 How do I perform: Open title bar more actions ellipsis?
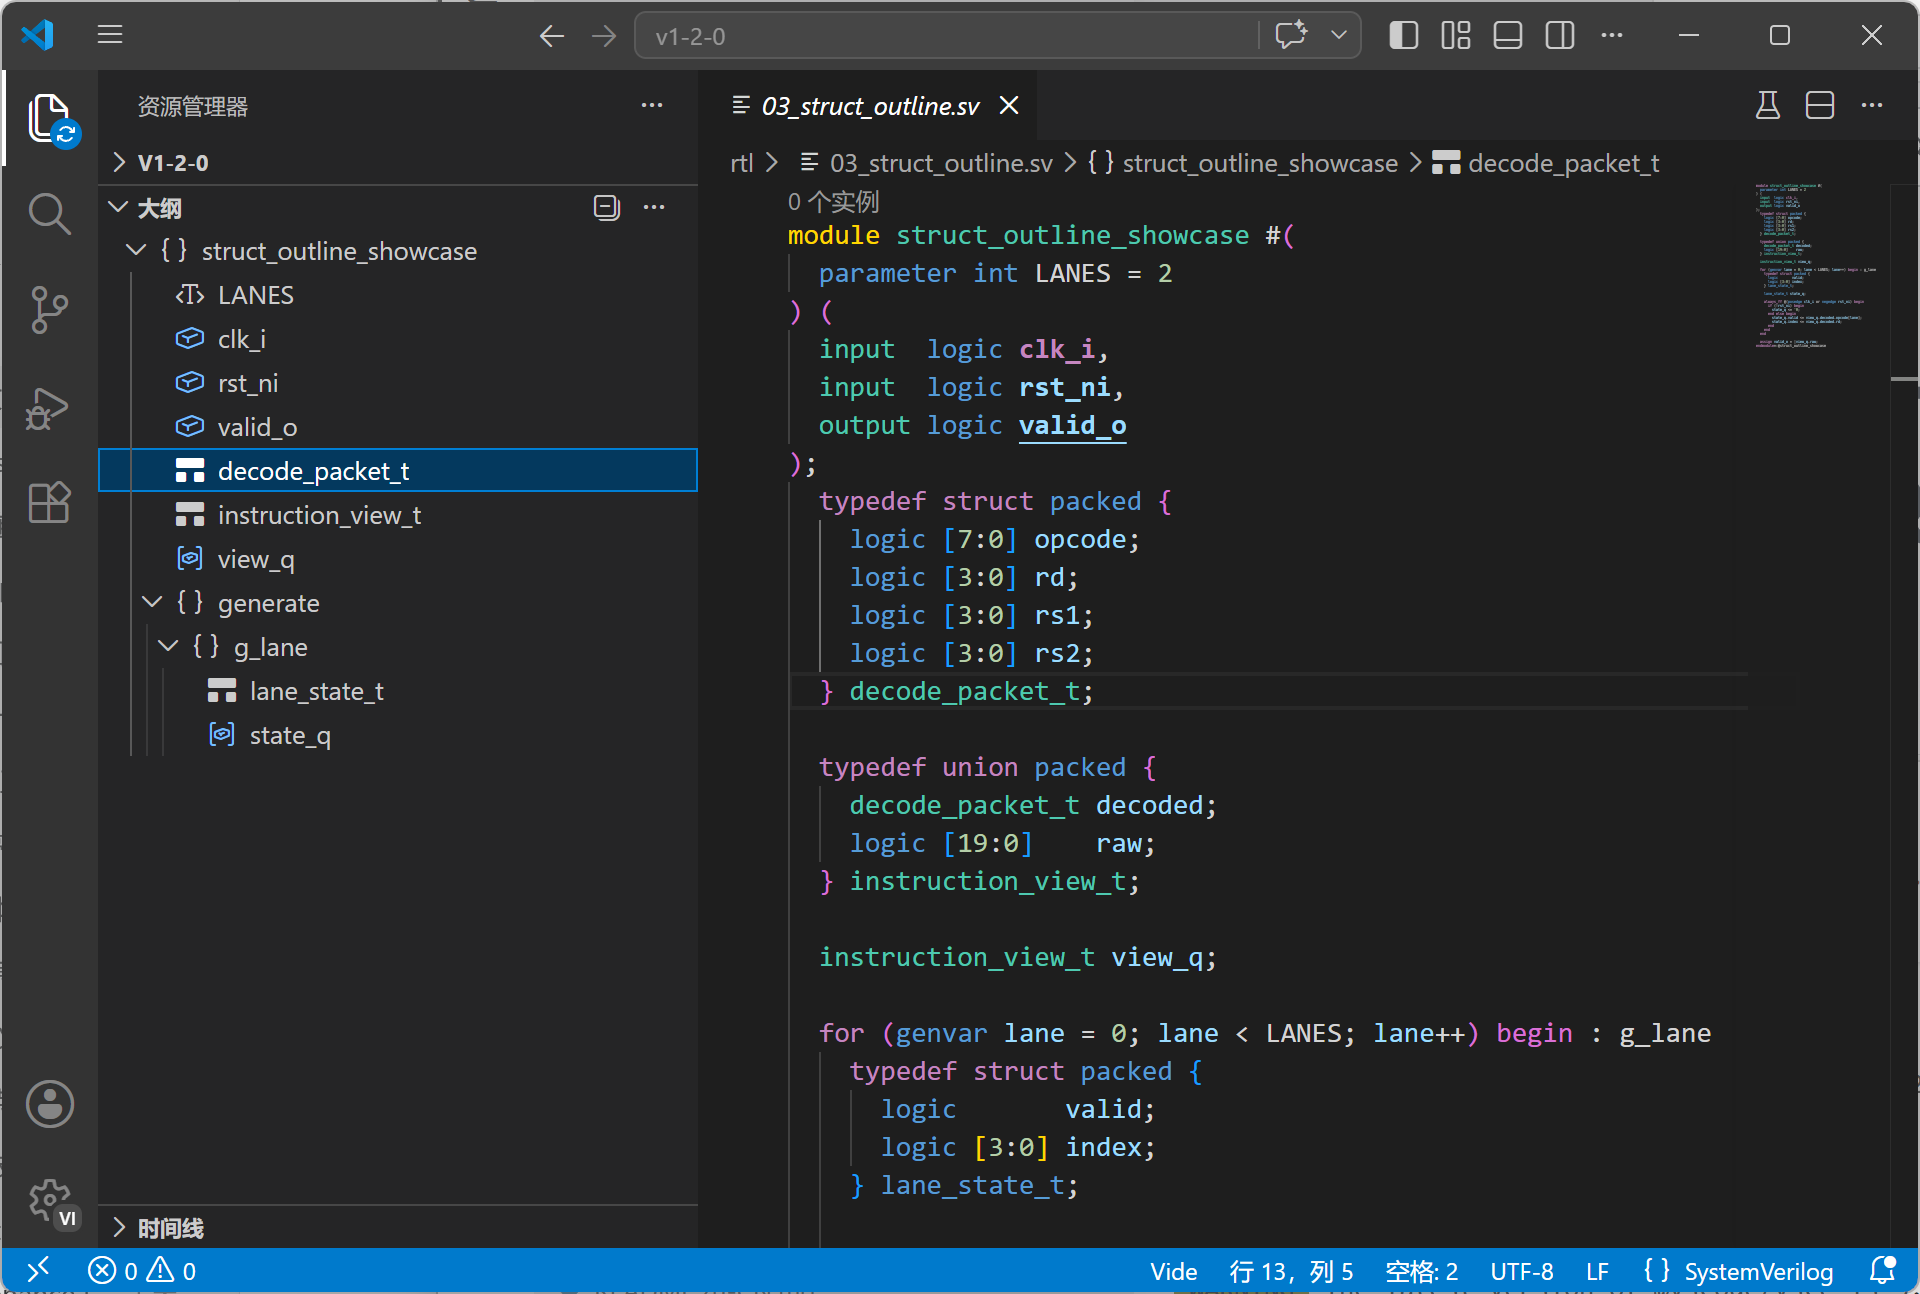(1612, 35)
